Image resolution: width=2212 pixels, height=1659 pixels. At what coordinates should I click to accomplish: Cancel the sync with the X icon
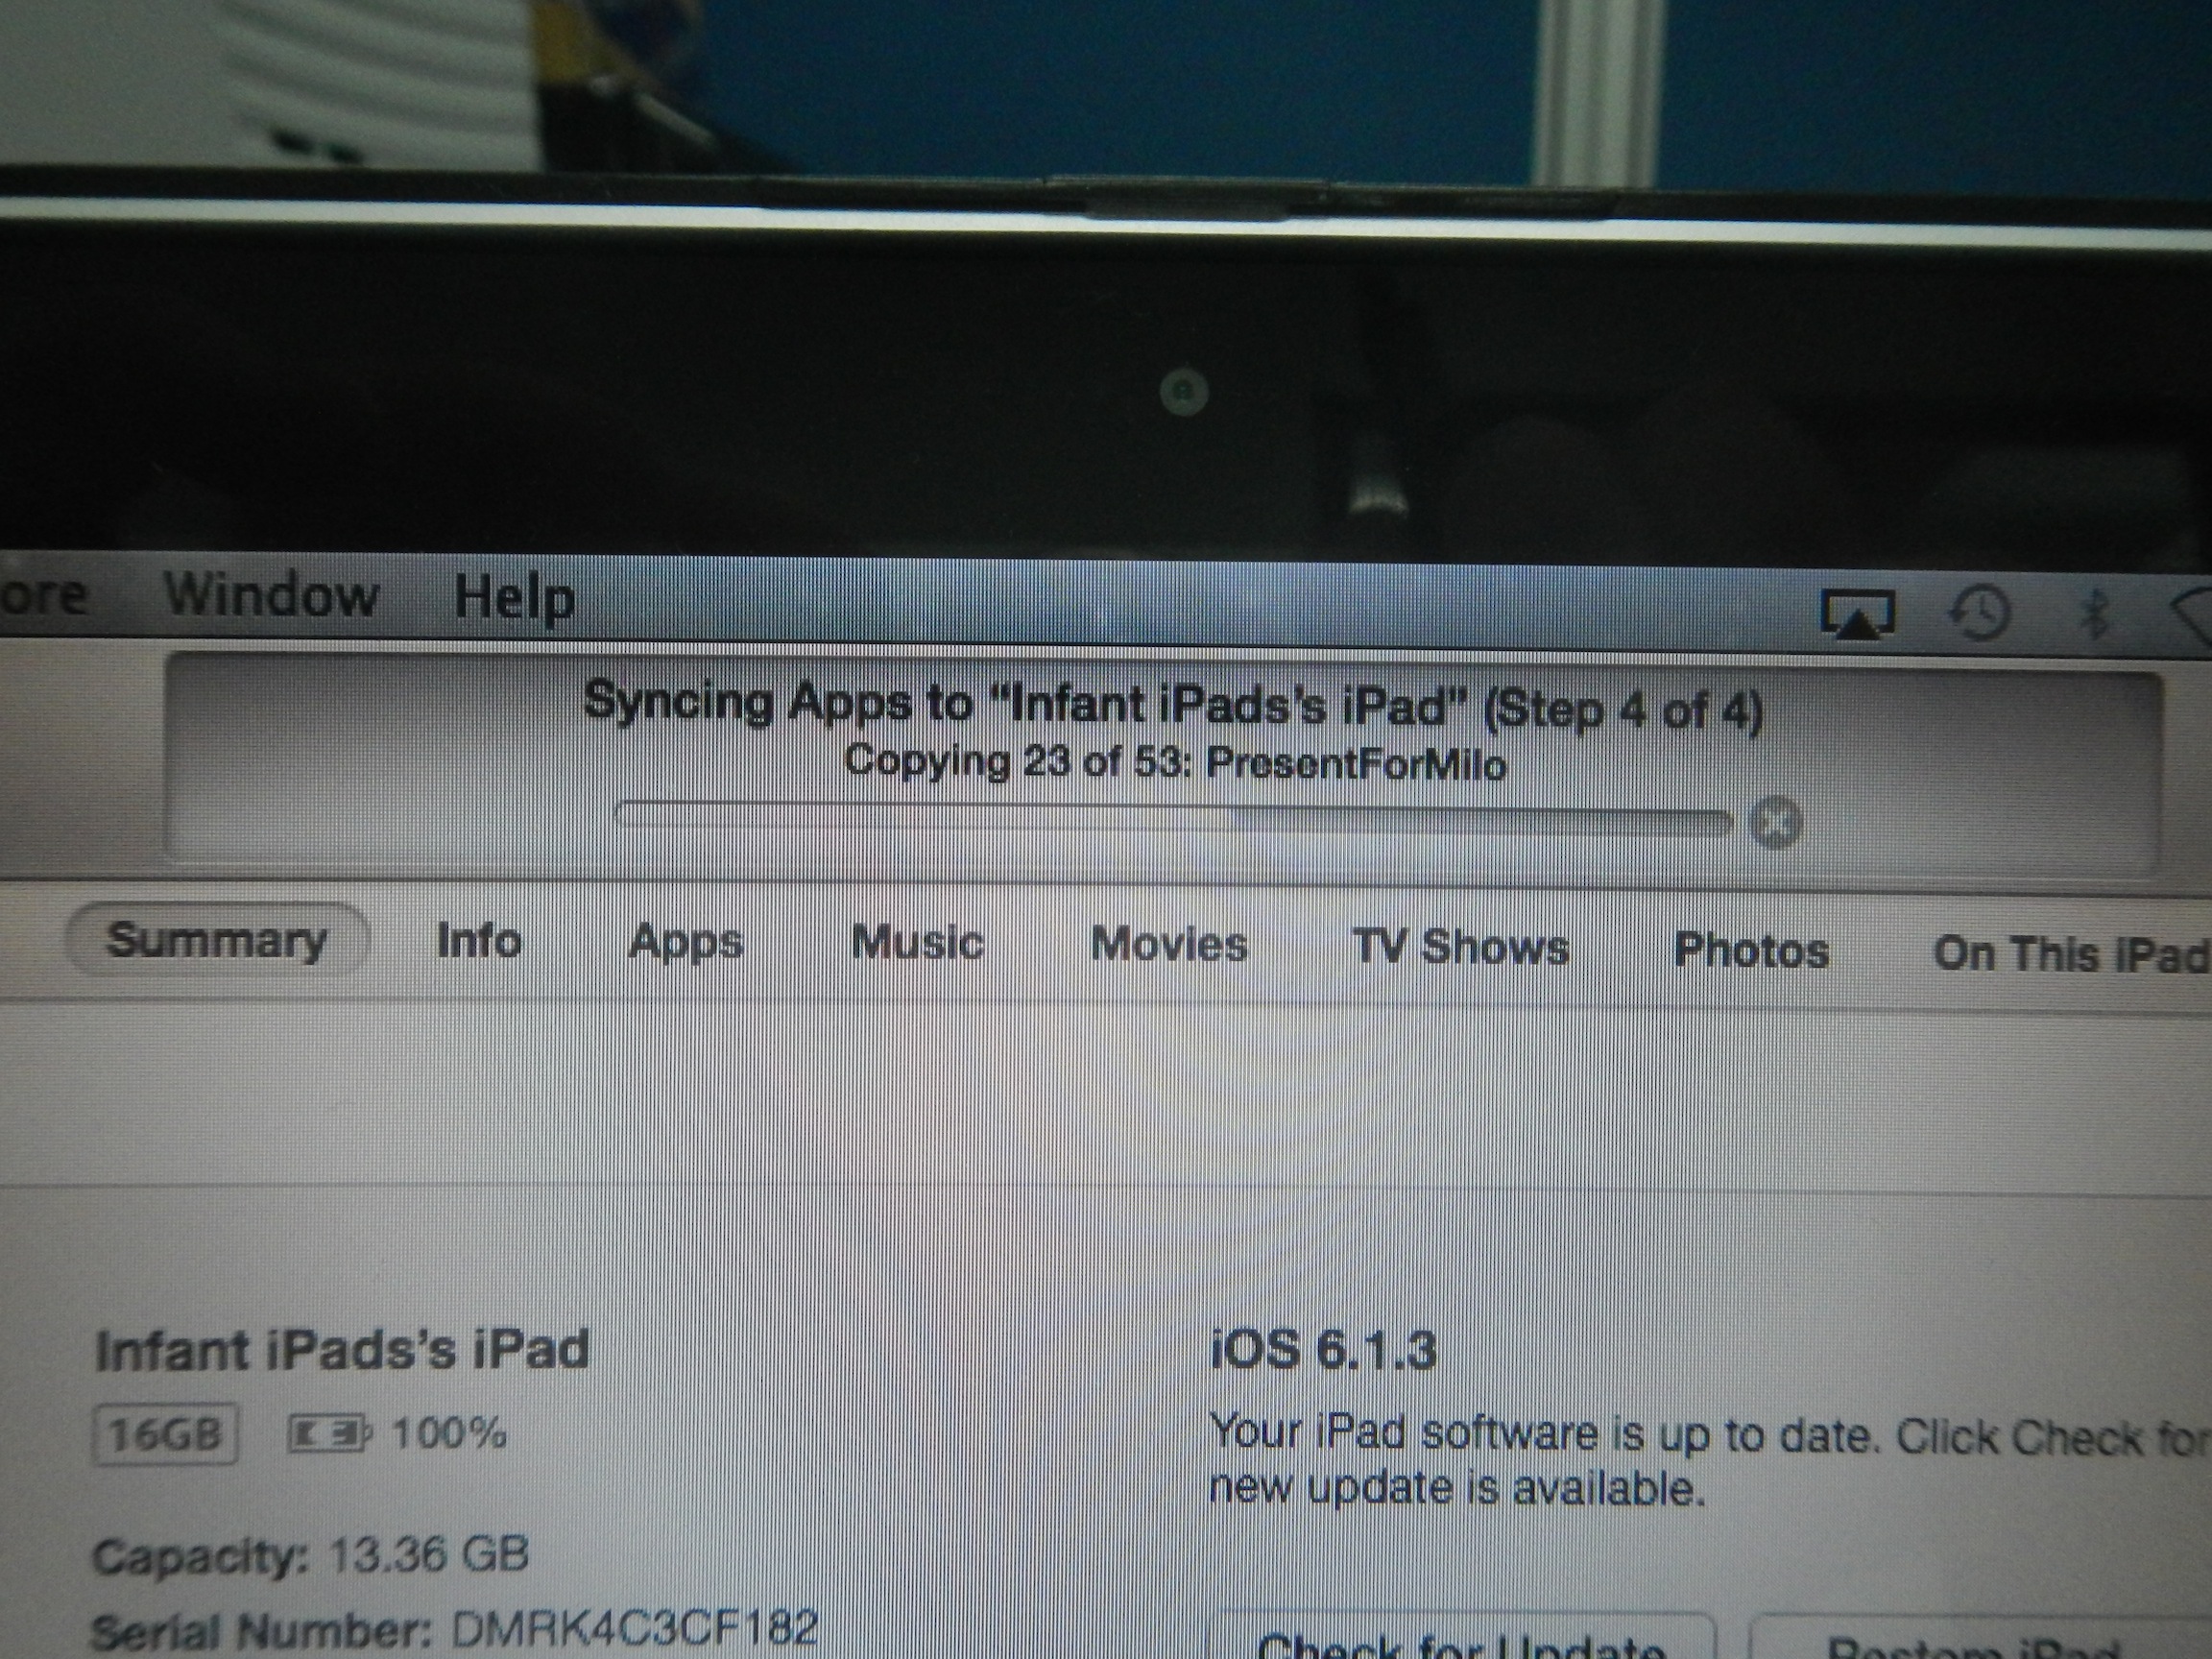[x=1775, y=823]
